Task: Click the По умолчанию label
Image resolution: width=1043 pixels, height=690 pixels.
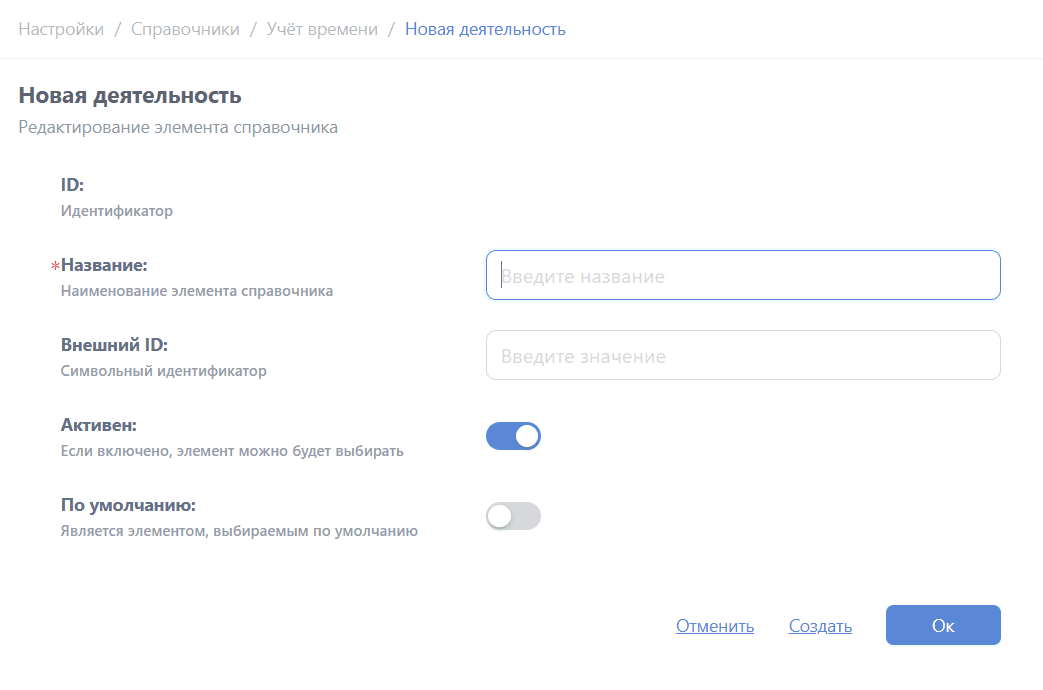Action: click(128, 505)
